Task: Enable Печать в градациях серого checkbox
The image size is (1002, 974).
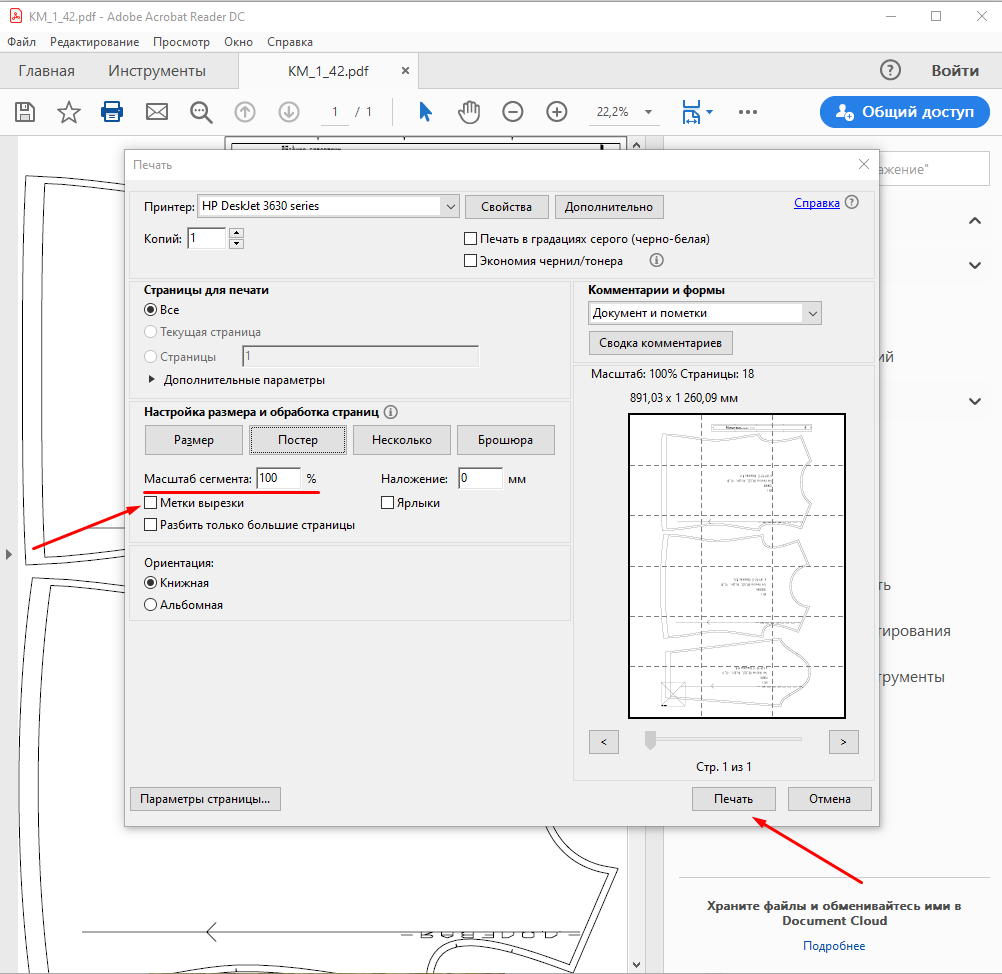Action: click(x=470, y=238)
